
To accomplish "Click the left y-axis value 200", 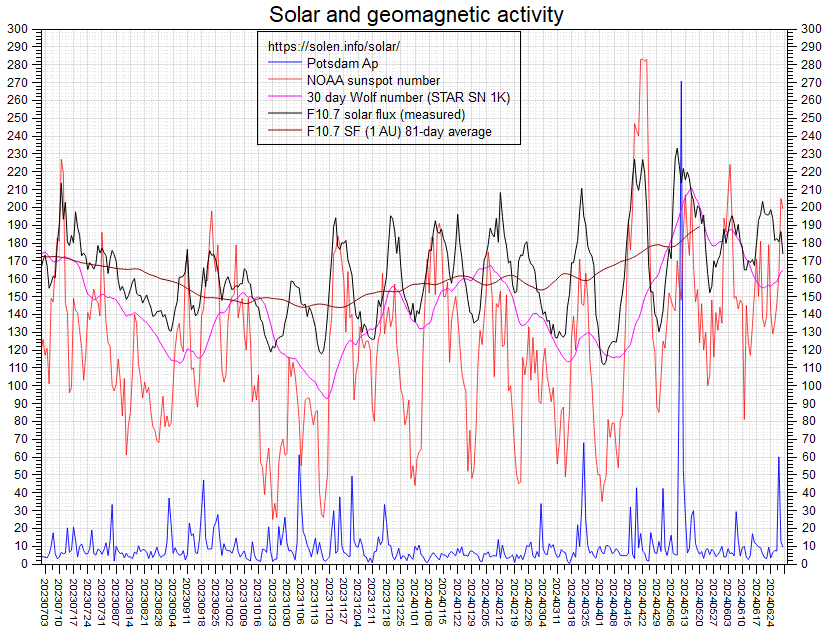I will (x=17, y=207).
